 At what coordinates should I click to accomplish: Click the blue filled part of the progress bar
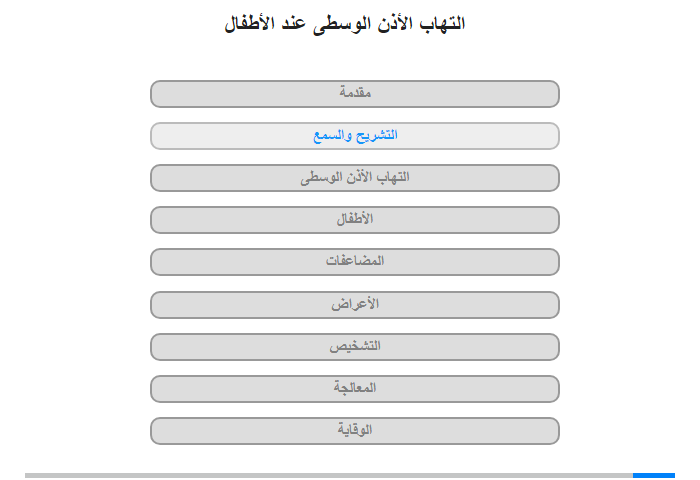coord(654,476)
